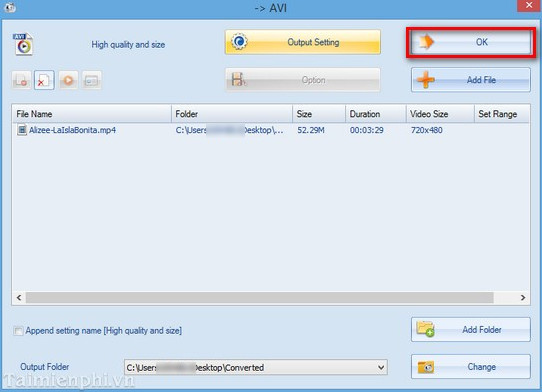Click the Set Range column header
This screenshot has width=542, height=392.
(502, 114)
